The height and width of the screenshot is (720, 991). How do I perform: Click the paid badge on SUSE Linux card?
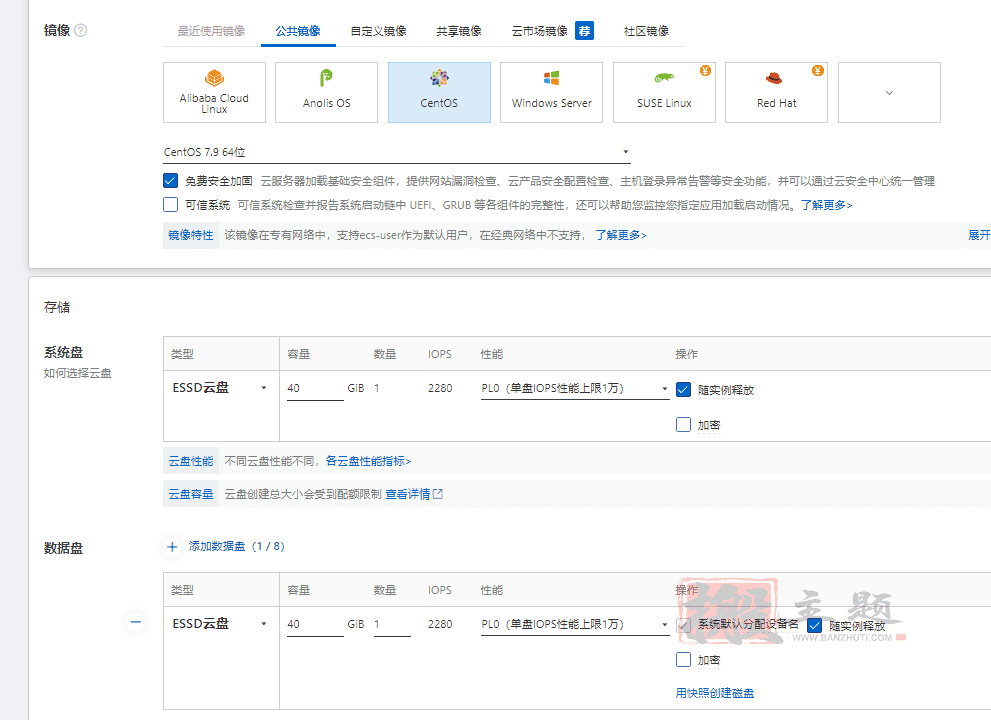click(x=705, y=71)
